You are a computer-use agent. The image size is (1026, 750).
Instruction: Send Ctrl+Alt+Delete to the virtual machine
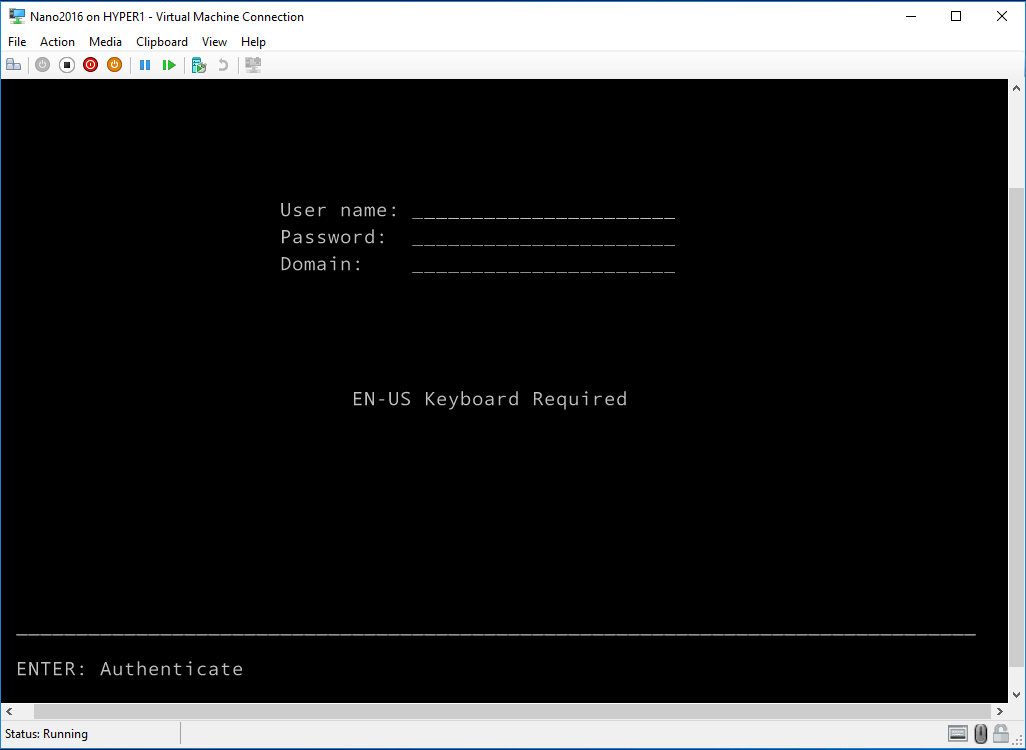tap(14, 64)
